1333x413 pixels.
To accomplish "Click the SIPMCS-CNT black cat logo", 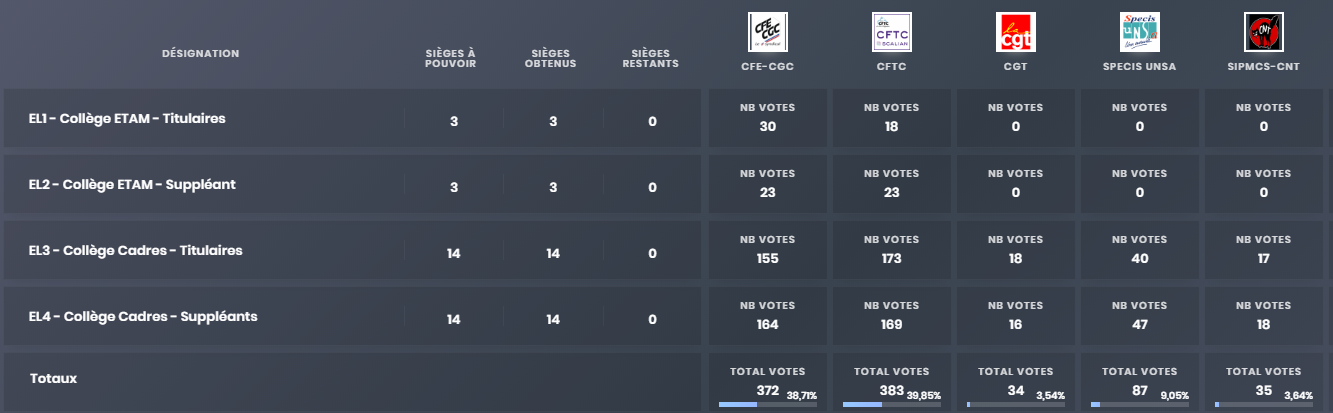I will pos(1264,32).
